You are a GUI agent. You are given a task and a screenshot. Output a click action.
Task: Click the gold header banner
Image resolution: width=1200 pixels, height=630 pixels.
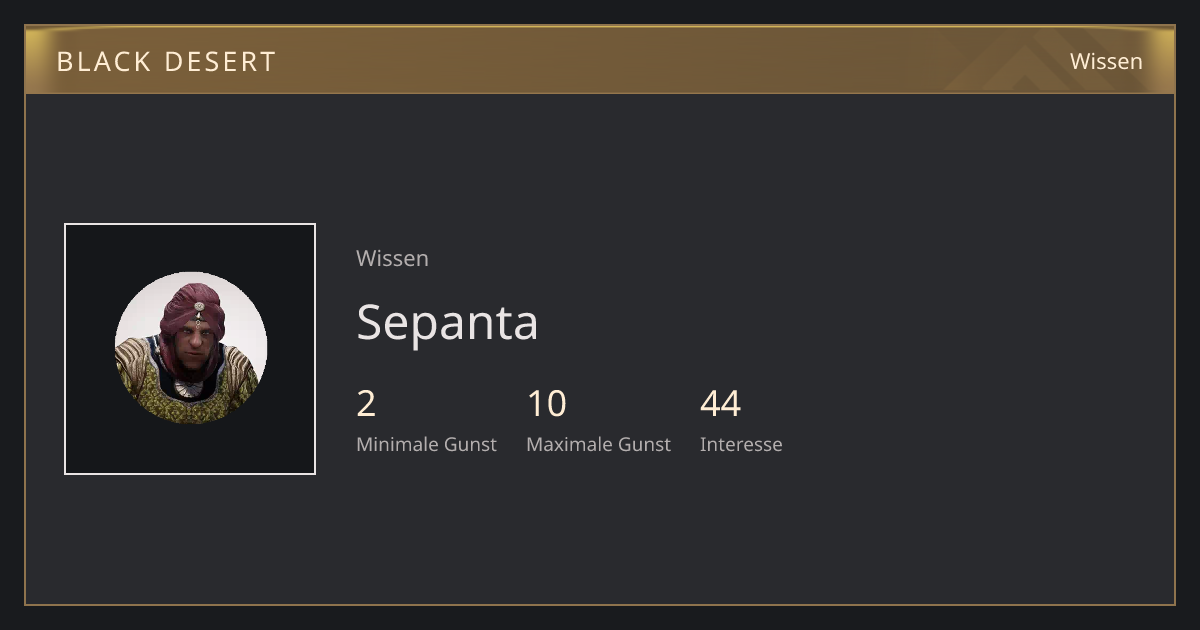pos(600,60)
